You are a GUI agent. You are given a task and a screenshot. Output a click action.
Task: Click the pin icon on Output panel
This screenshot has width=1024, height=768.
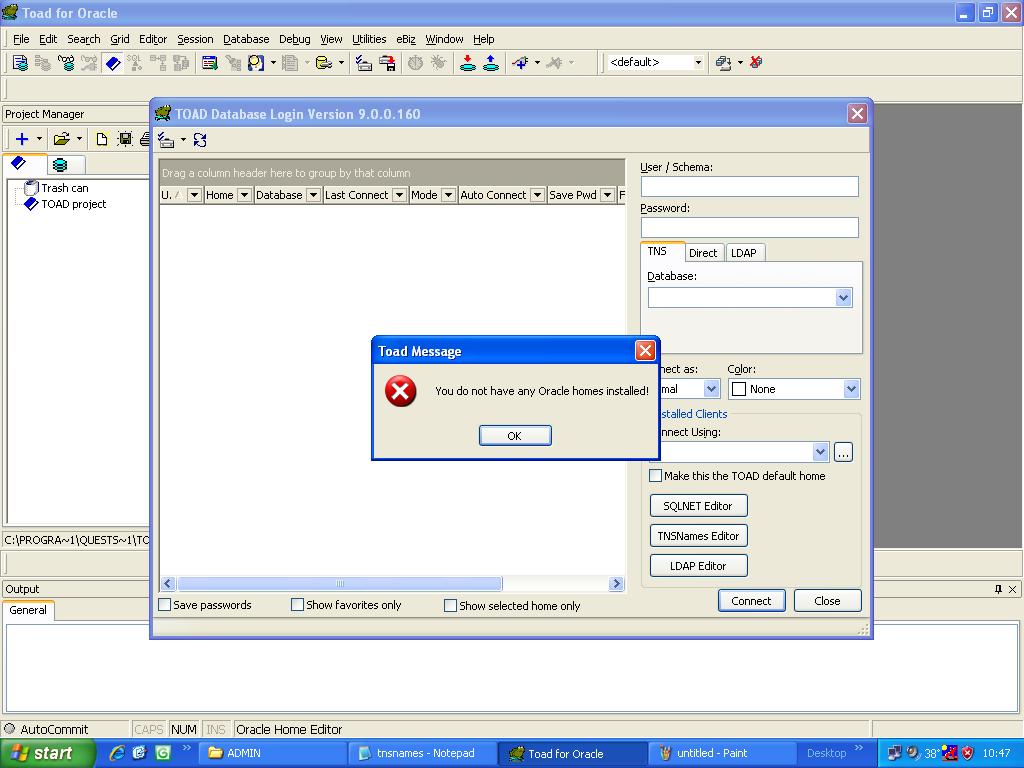click(x=998, y=589)
